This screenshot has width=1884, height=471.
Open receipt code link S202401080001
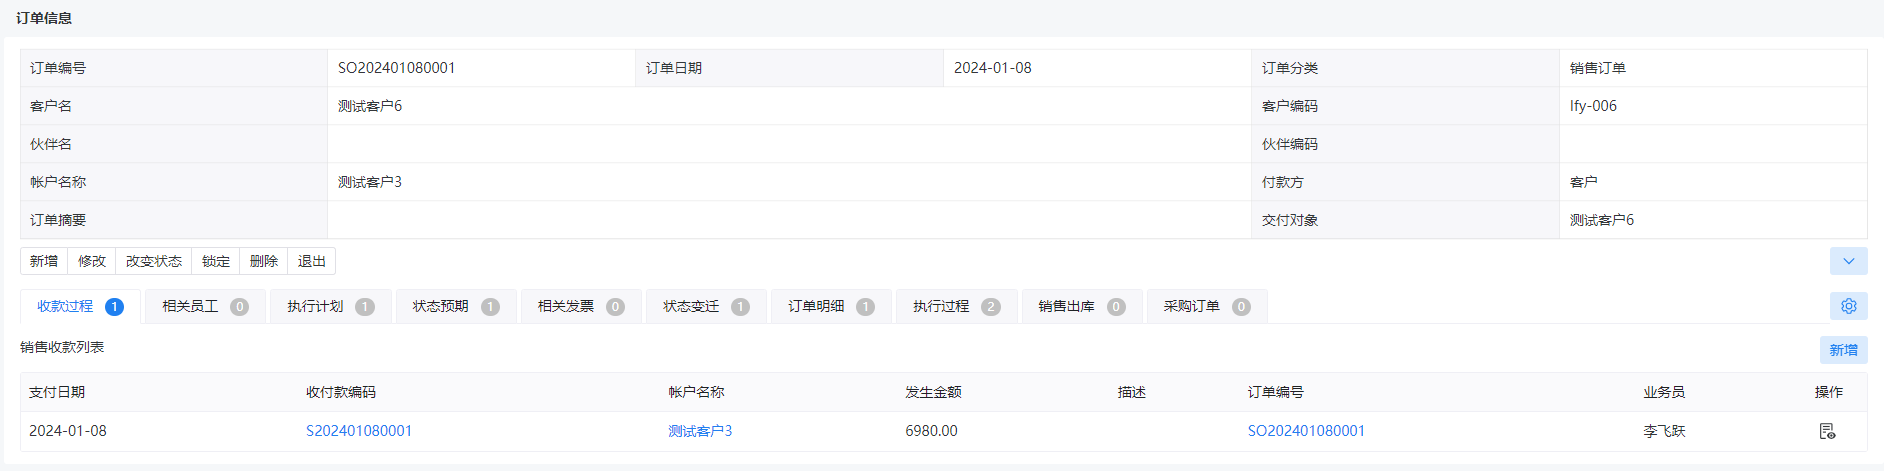pyautogui.click(x=359, y=431)
